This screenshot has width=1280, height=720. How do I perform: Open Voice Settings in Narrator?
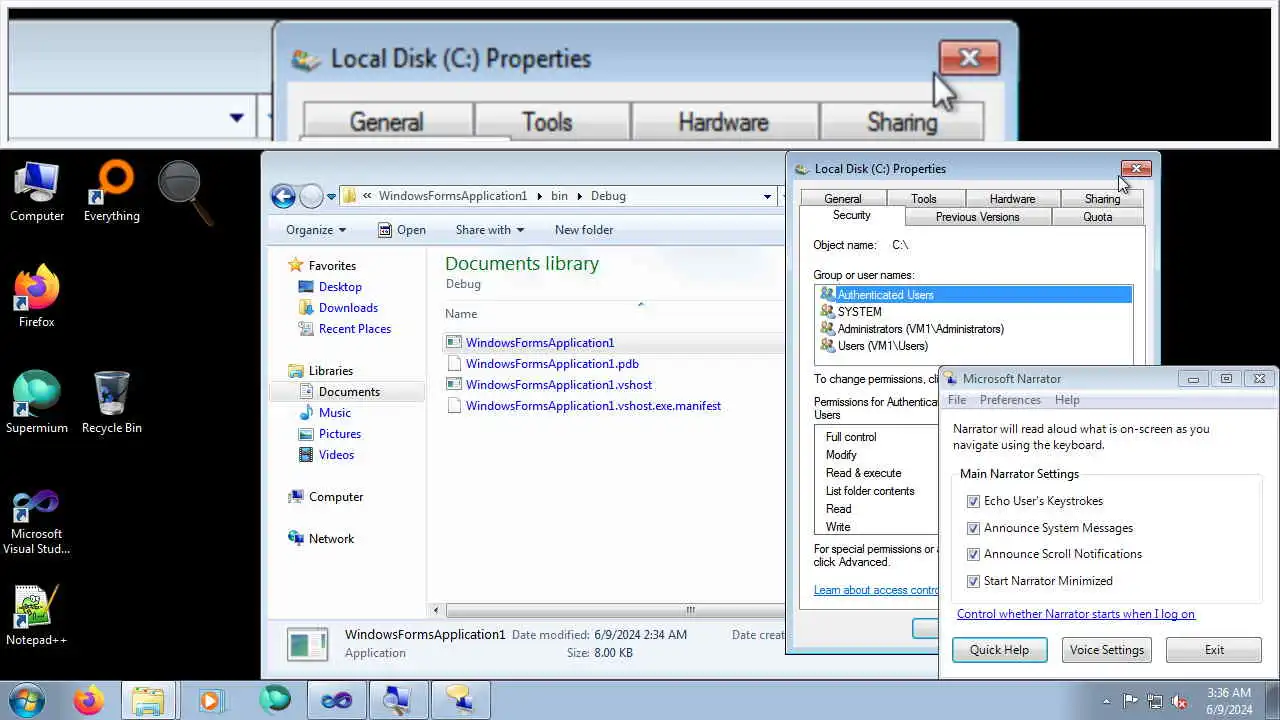[1106, 650]
